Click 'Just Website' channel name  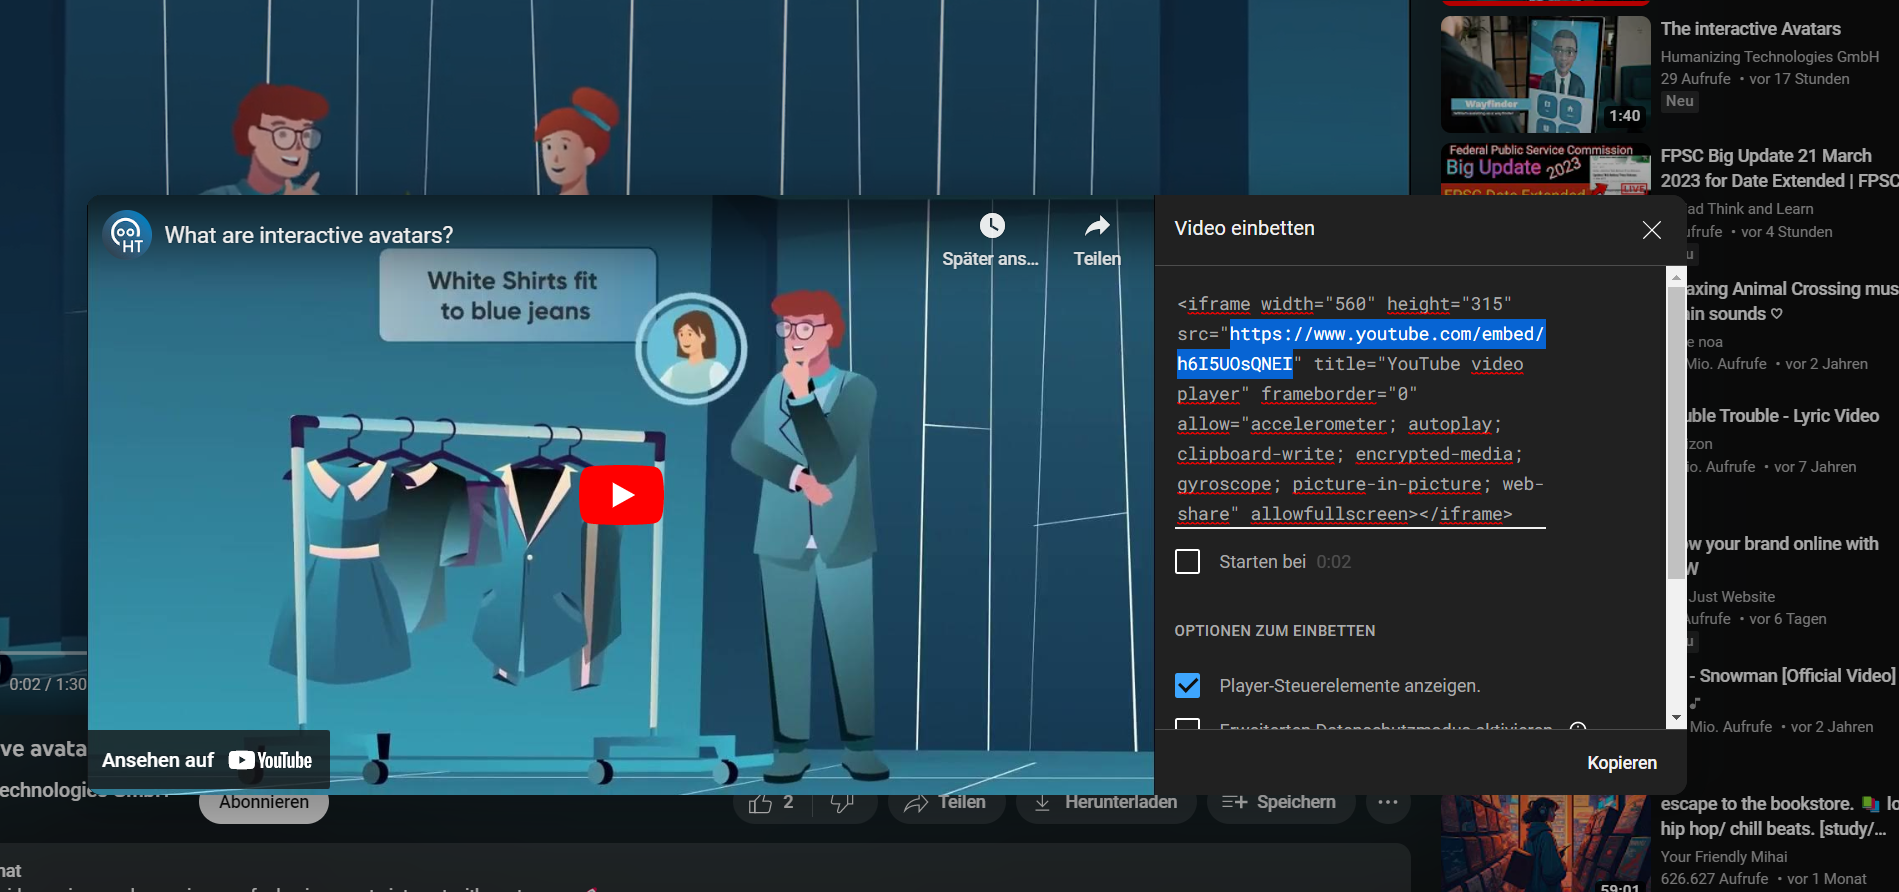coord(1731,597)
